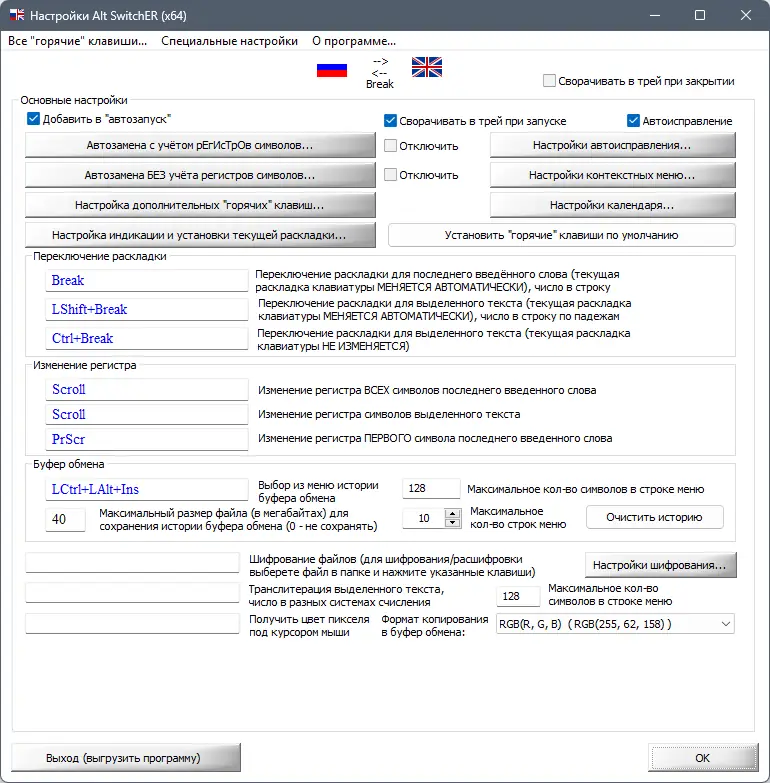Click 'Очистить историю' button
Screen dimensions: 770x783
coord(654,517)
